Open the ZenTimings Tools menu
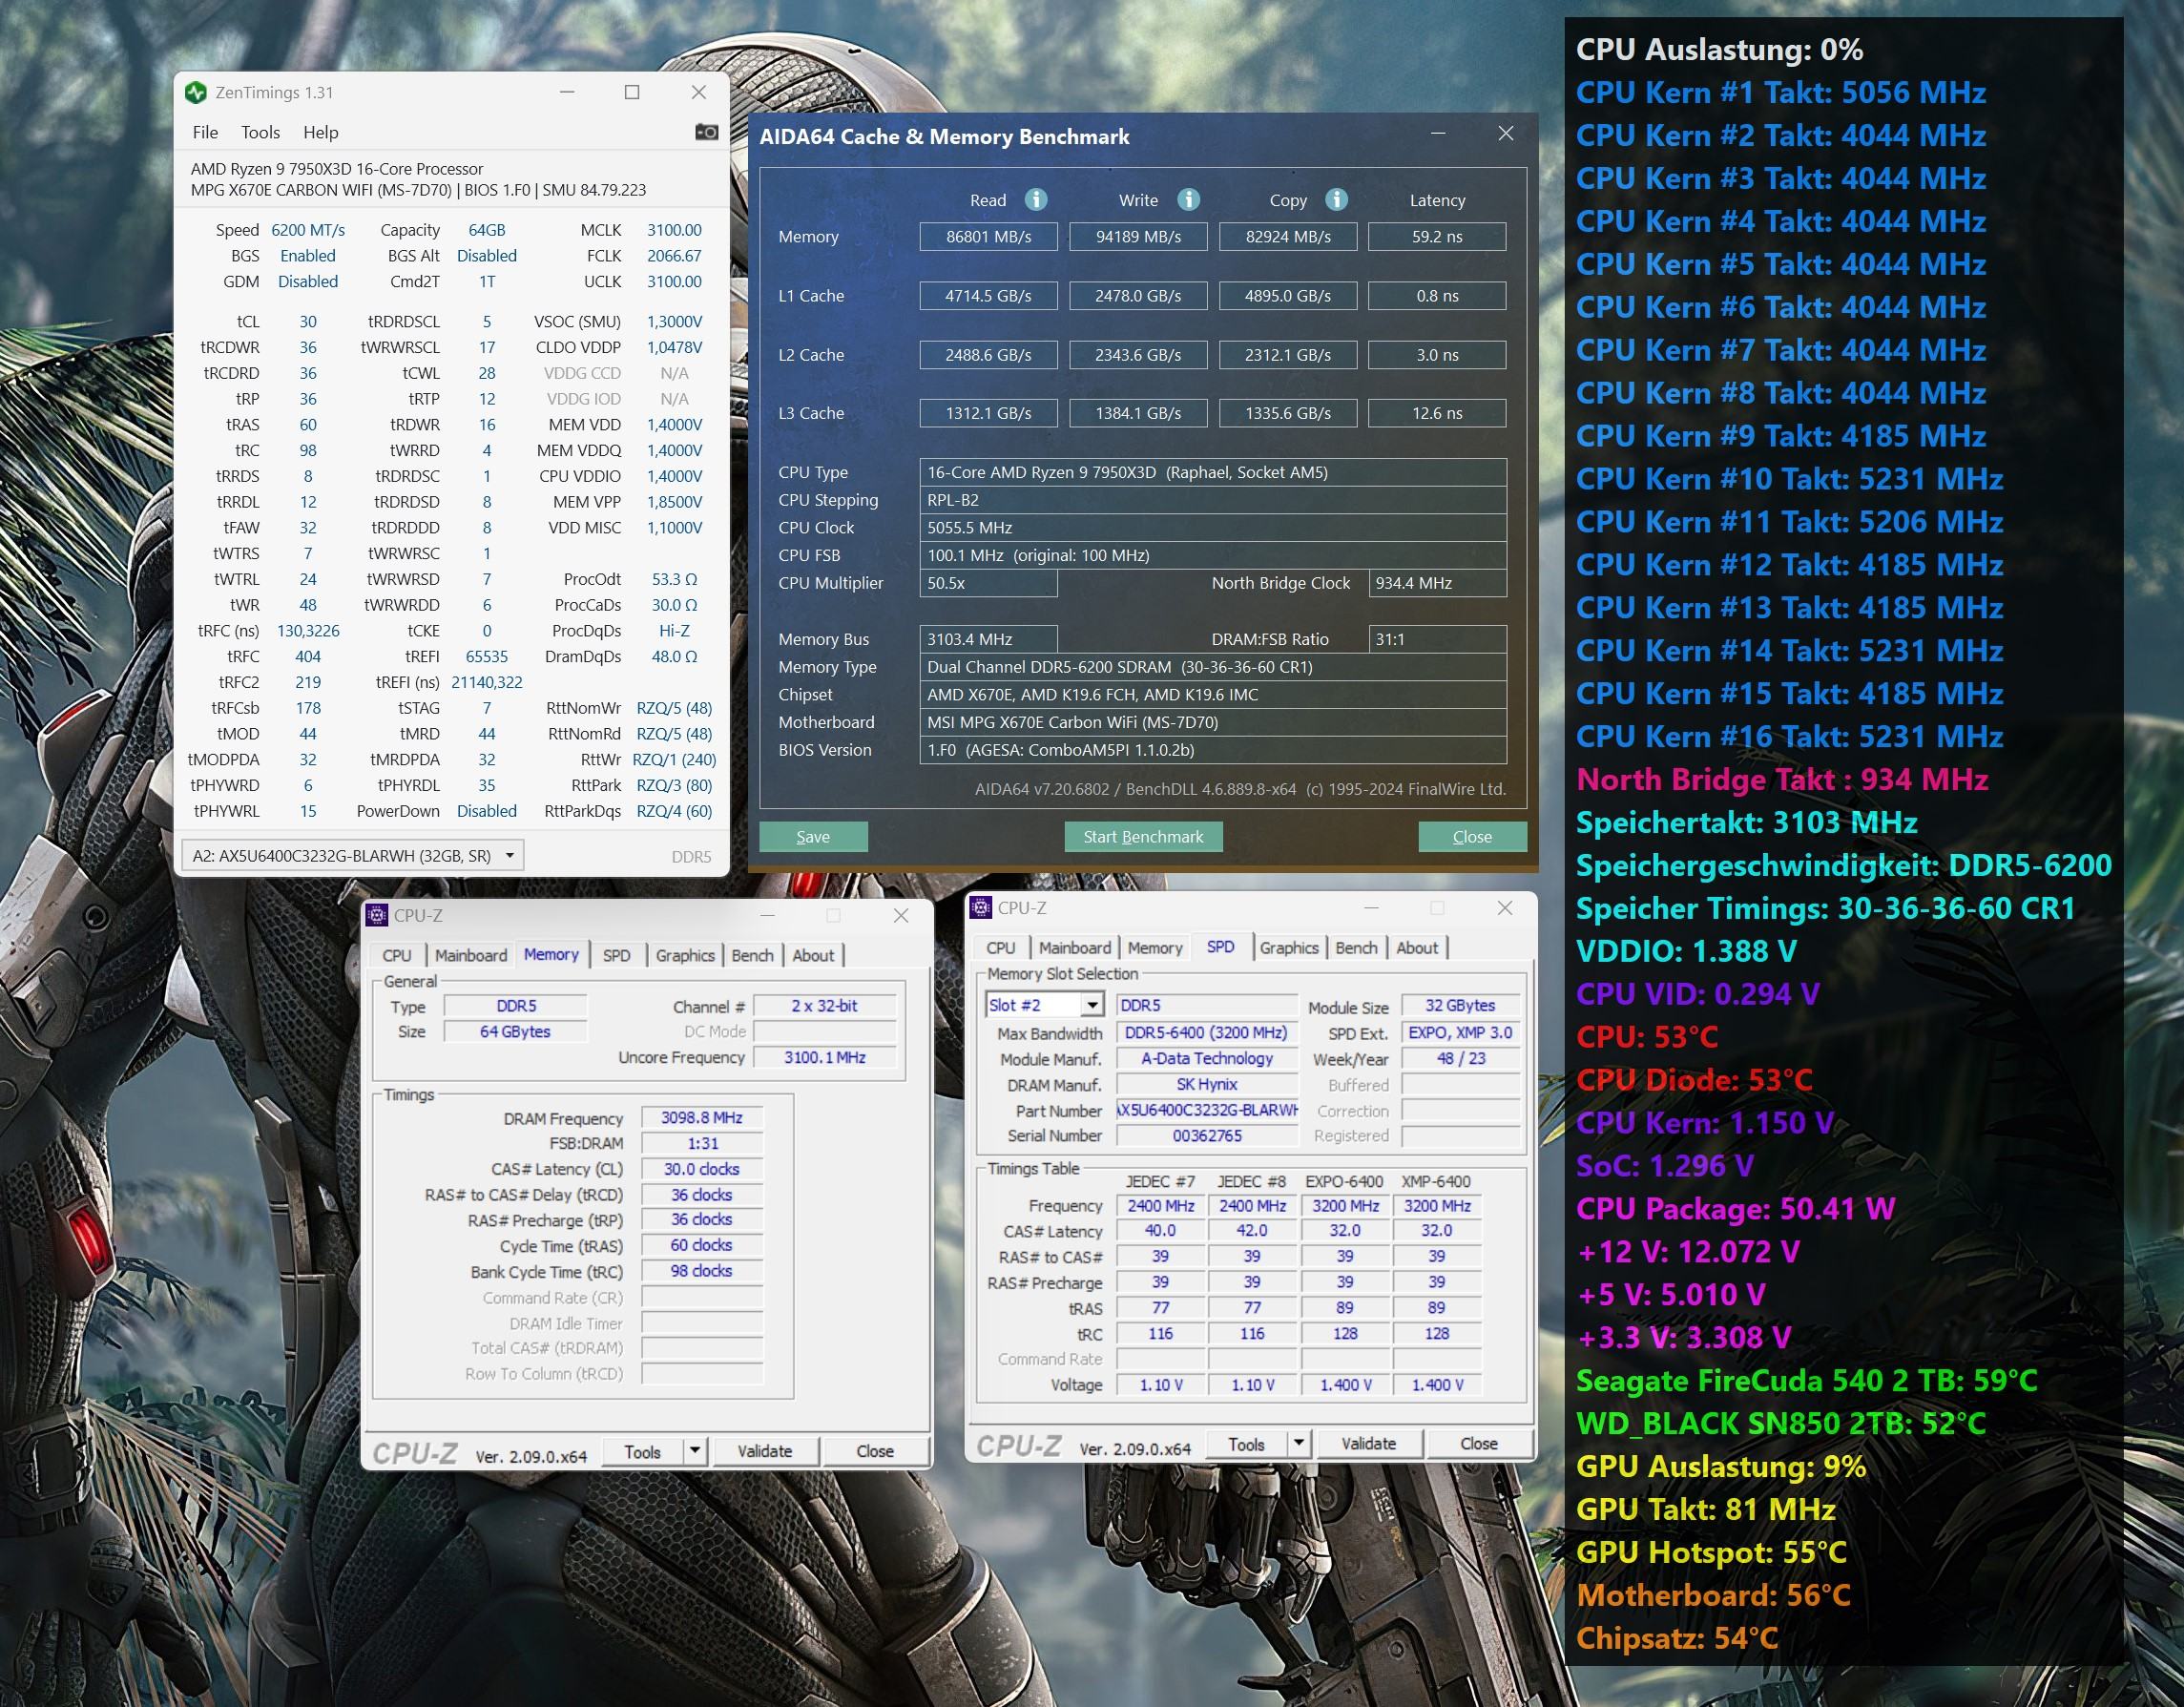This screenshot has height=1707, width=2184. pyautogui.click(x=260, y=132)
